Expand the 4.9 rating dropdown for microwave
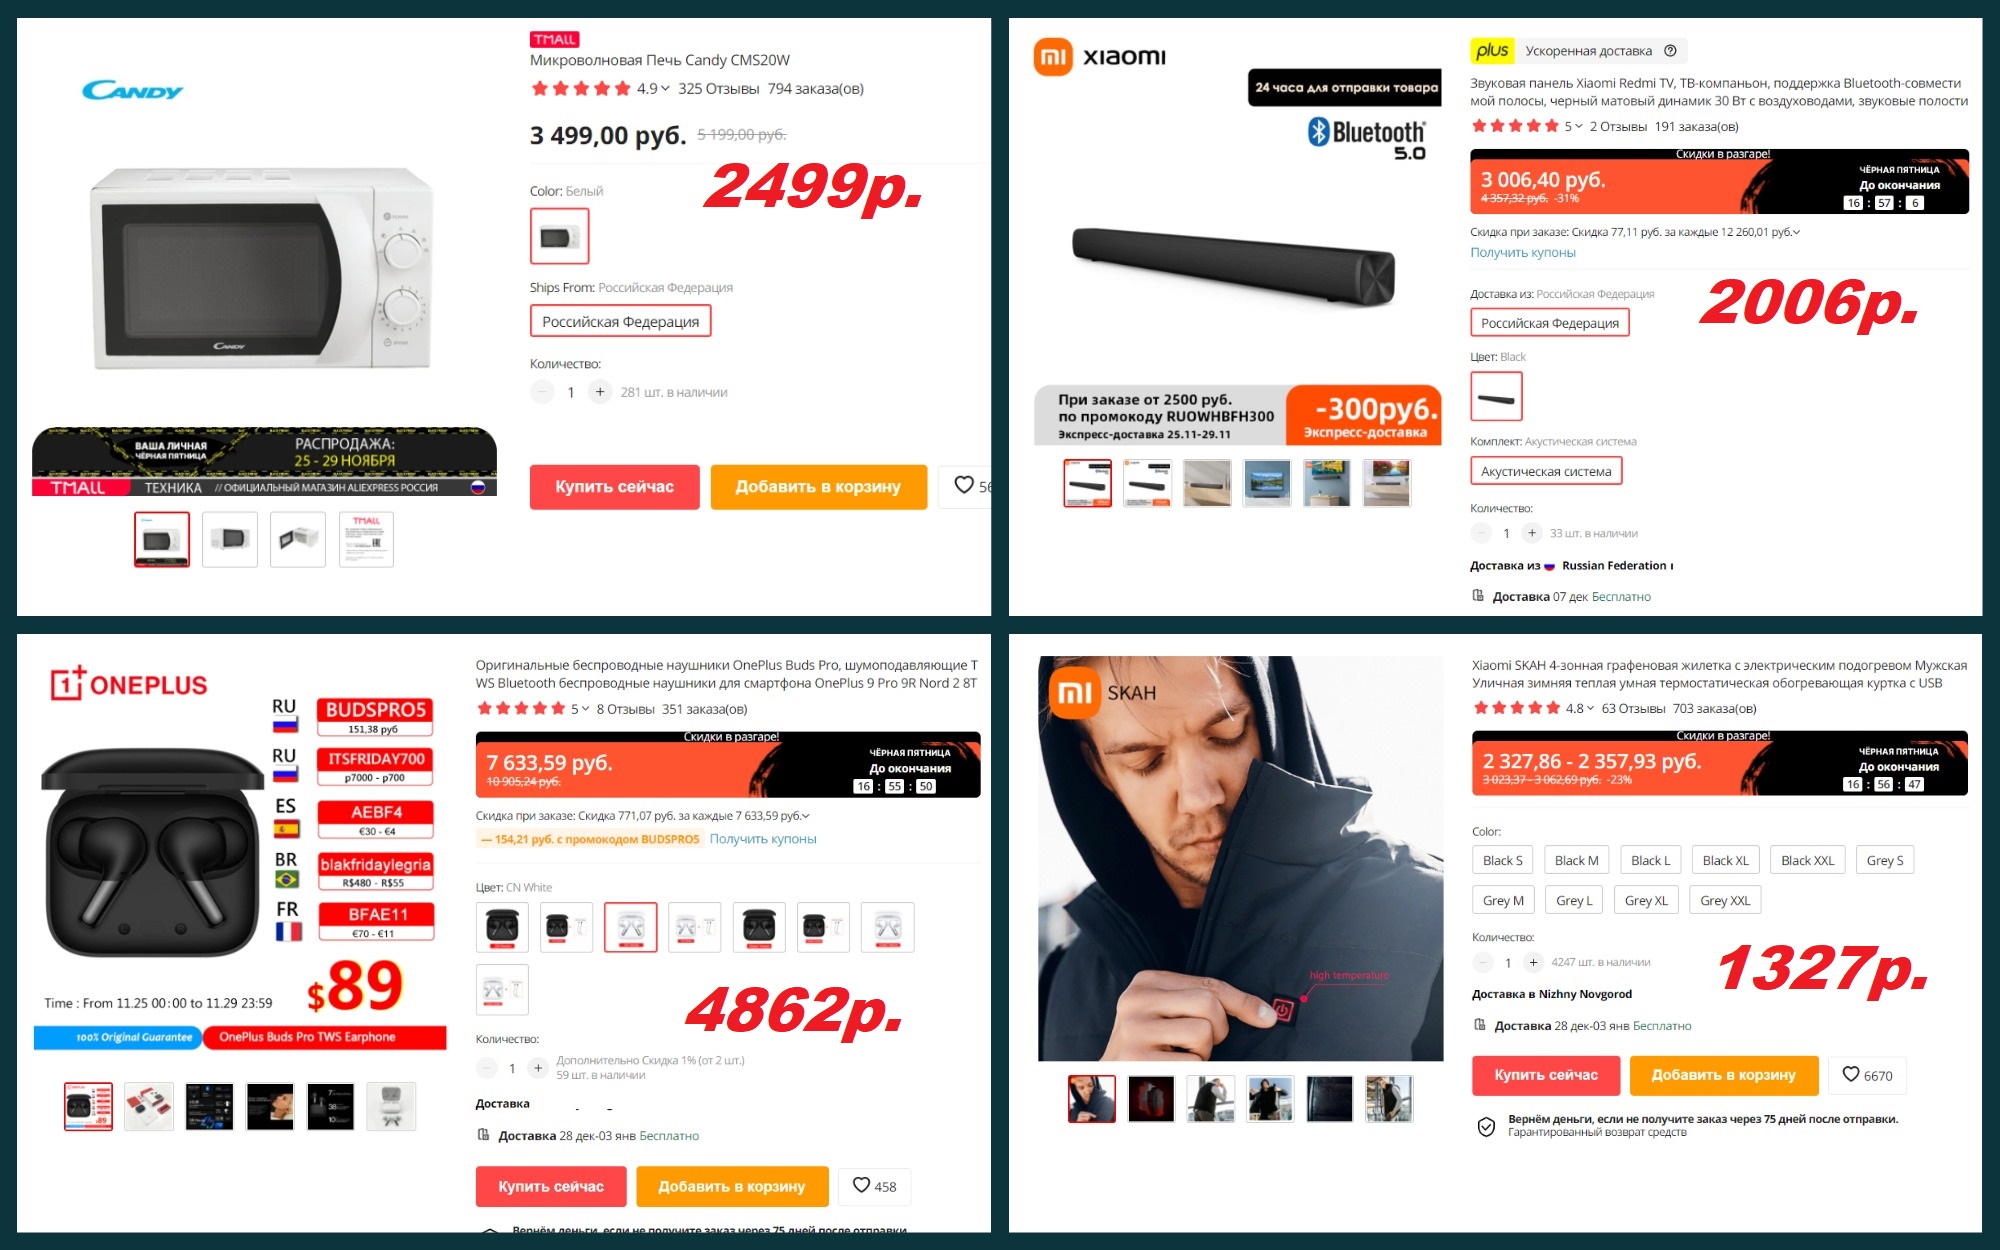2000x1250 pixels. pyautogui.click(x=665, y=89)
